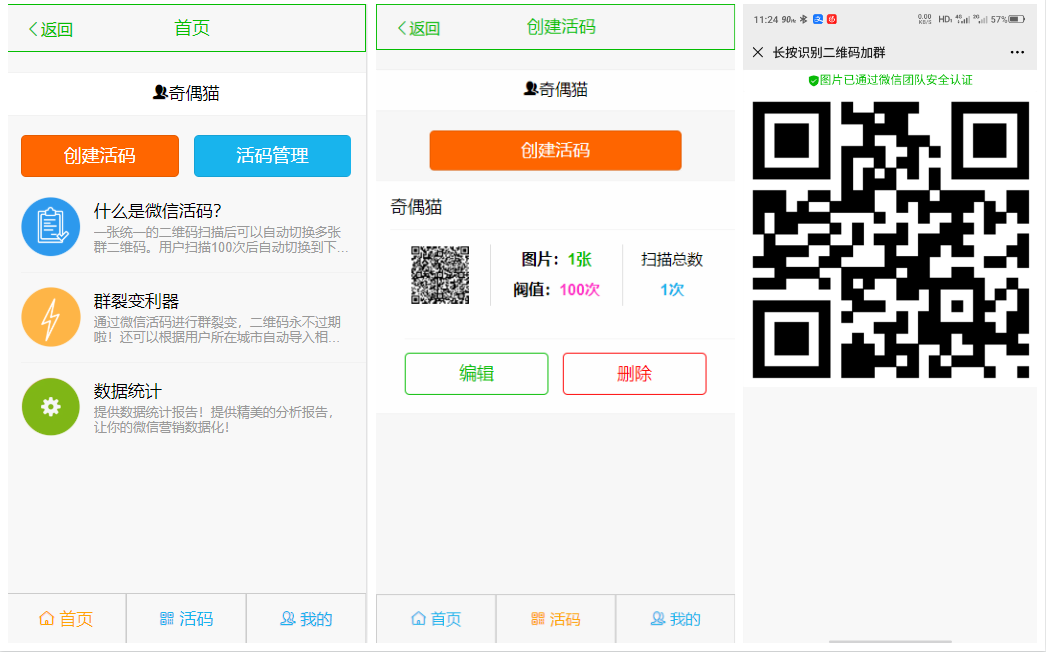Tap the 首页 title on the left screen header
The height and width of the screenshot is (652, 1046).
192,28
